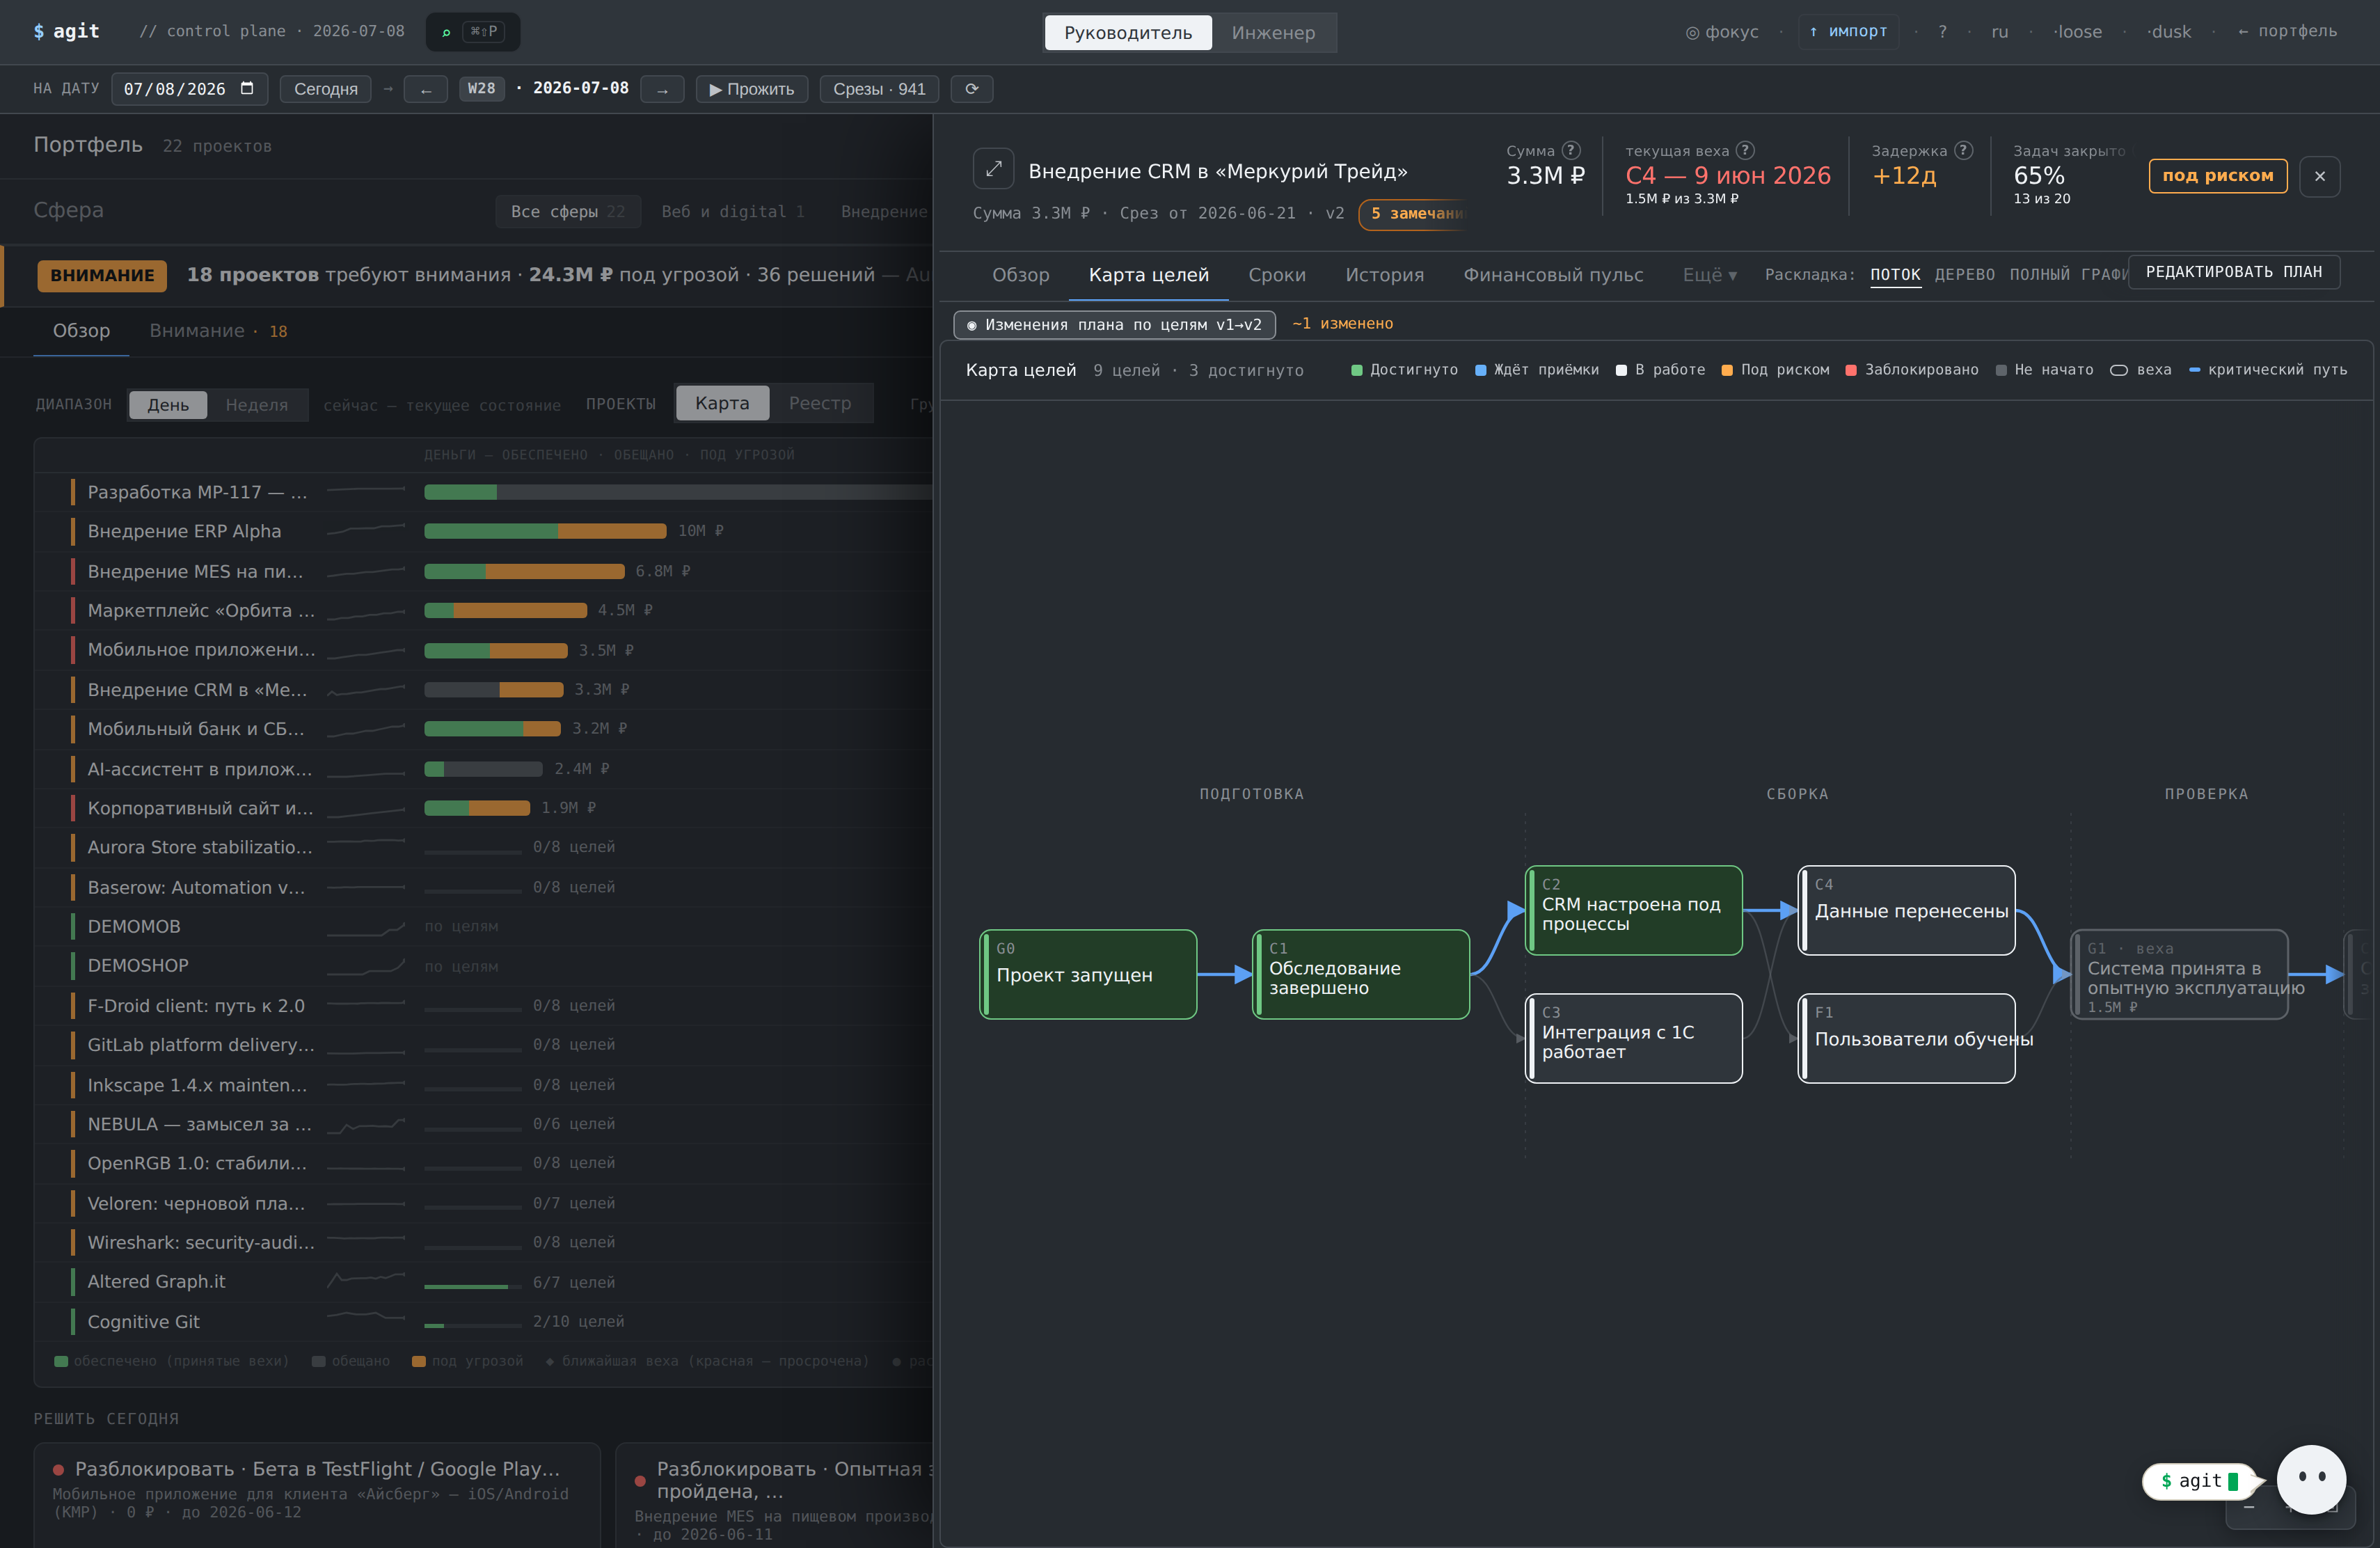Switch to portfolio Обзор tab
The image size is (2380, 1548).
pos(81,331)
